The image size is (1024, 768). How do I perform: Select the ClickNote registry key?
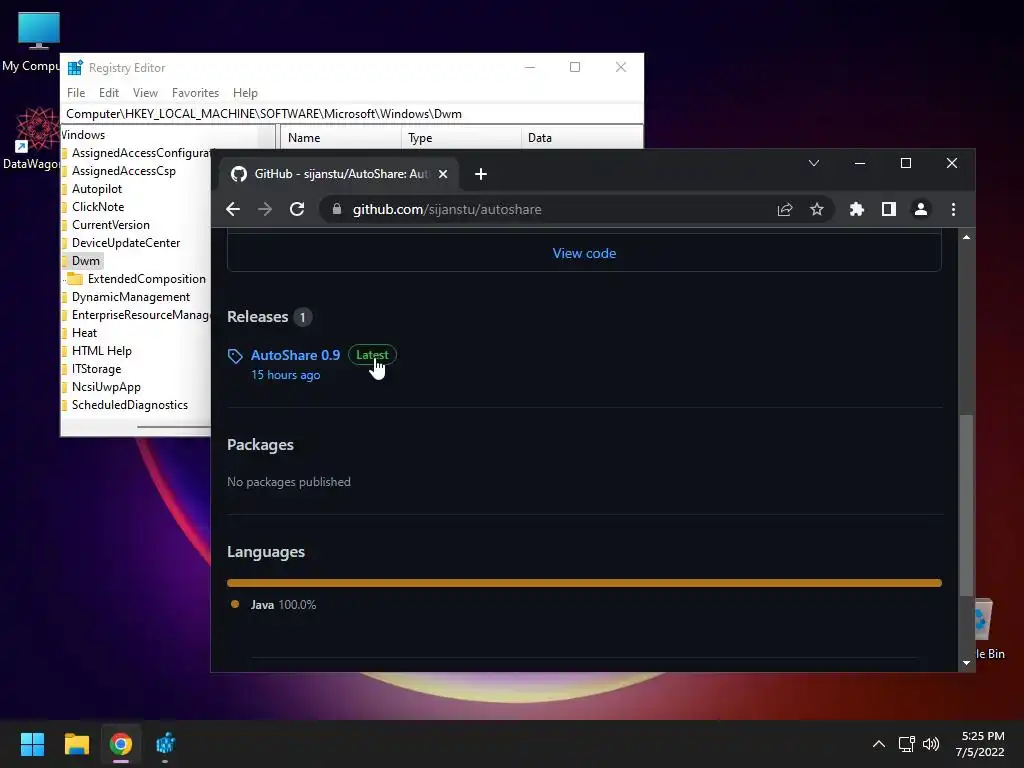coord(98,207)
